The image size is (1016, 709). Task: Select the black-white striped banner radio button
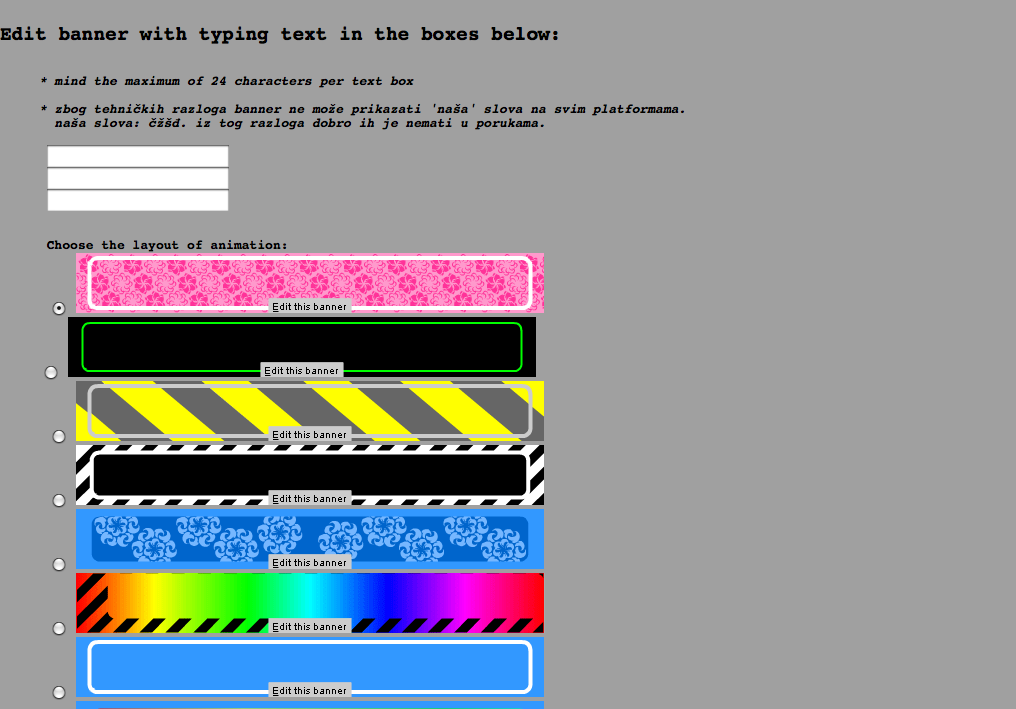tap(59, 500)
